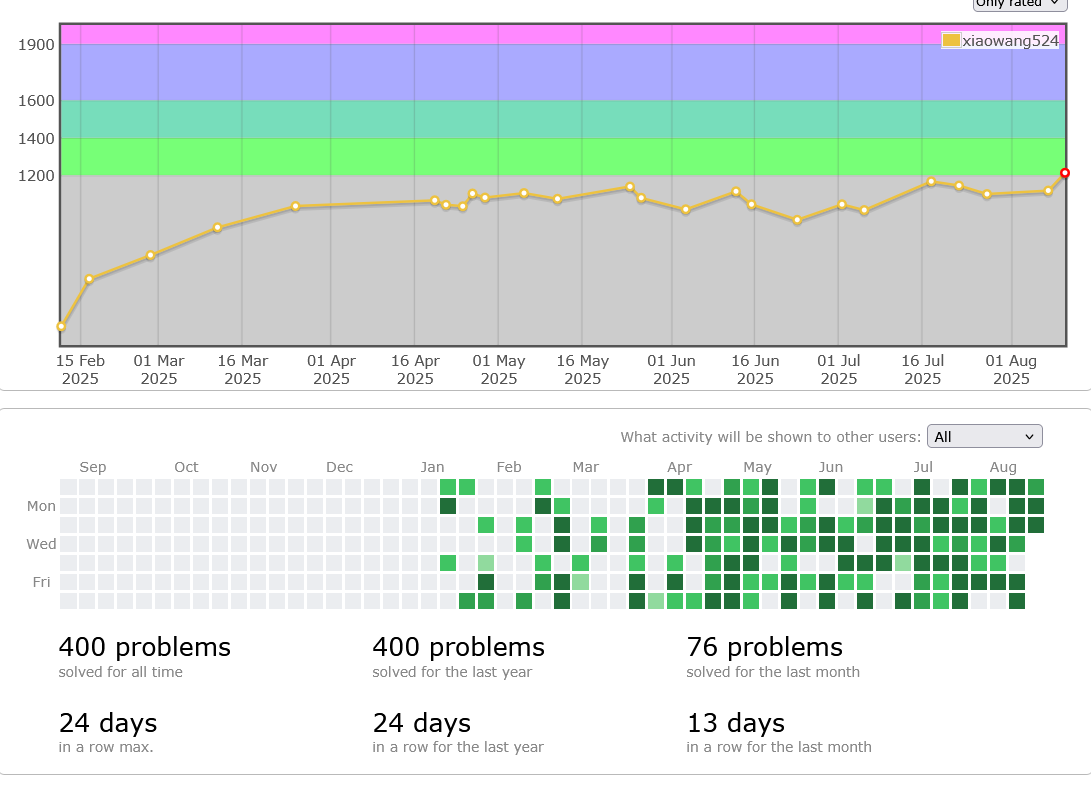Screen dimensions: 1091x792
Task: Click the 1400 rating axis label
Action: (36, 138)
